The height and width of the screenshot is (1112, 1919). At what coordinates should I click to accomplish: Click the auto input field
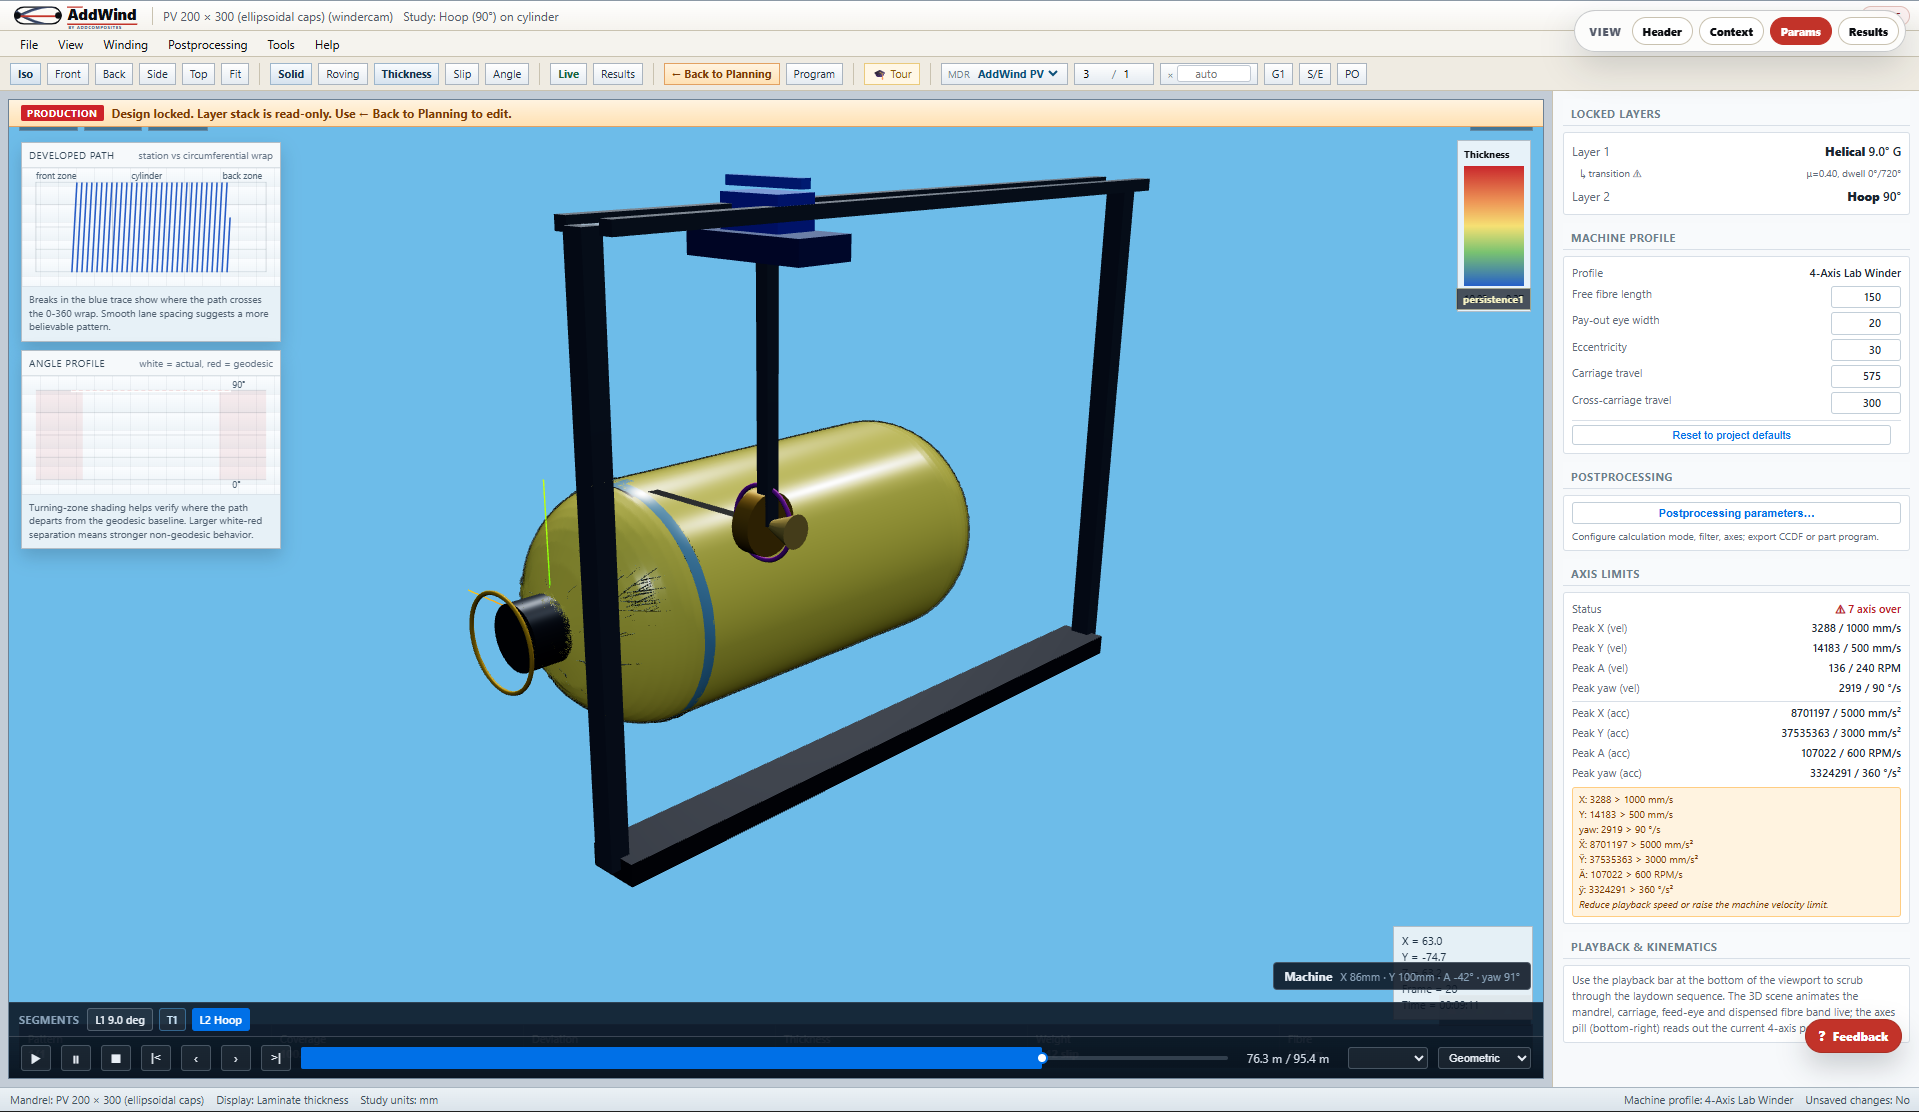(x=1214, y=74)
